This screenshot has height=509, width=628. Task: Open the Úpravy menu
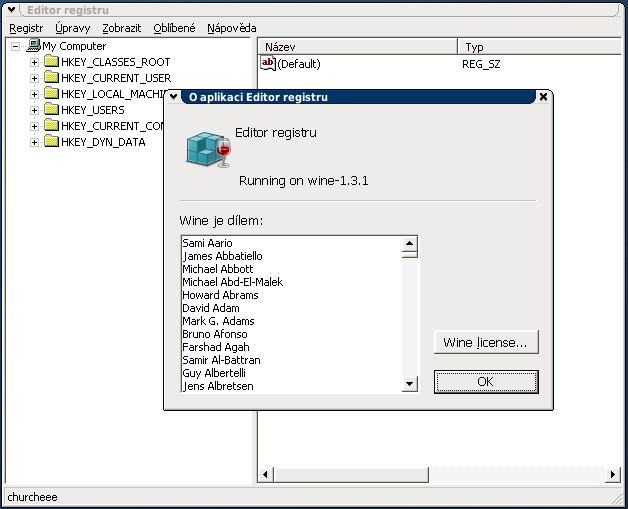(x=72, y=28)
